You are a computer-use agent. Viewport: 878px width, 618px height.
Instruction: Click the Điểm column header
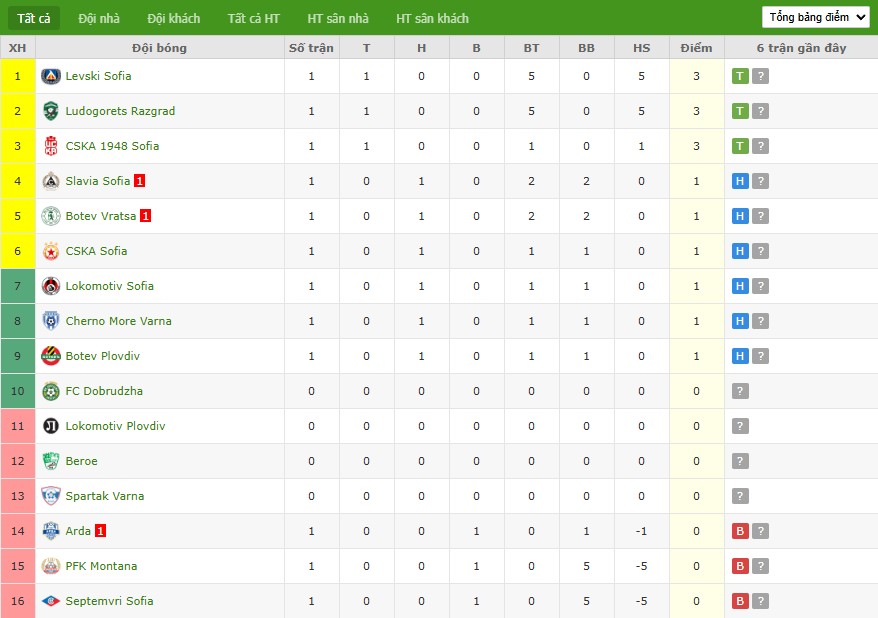click(697, 48)
